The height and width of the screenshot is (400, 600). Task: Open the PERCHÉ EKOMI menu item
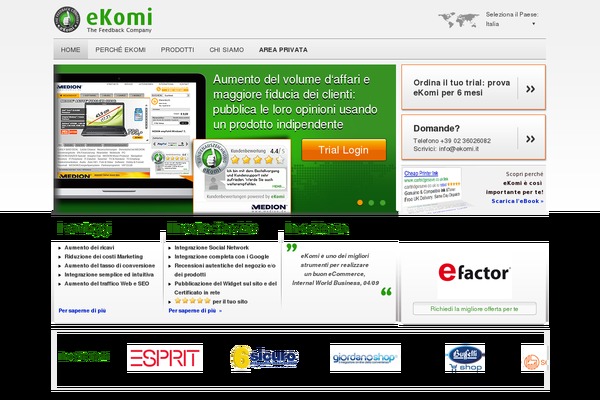coord(121,50)
